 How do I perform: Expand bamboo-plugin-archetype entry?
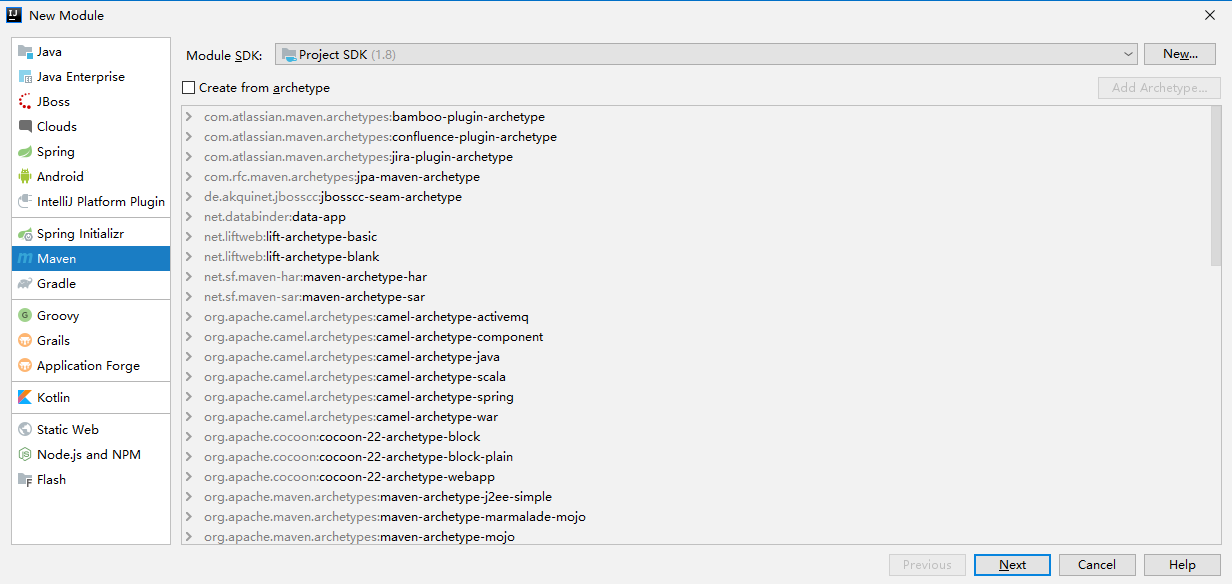[x=189, y=117]
